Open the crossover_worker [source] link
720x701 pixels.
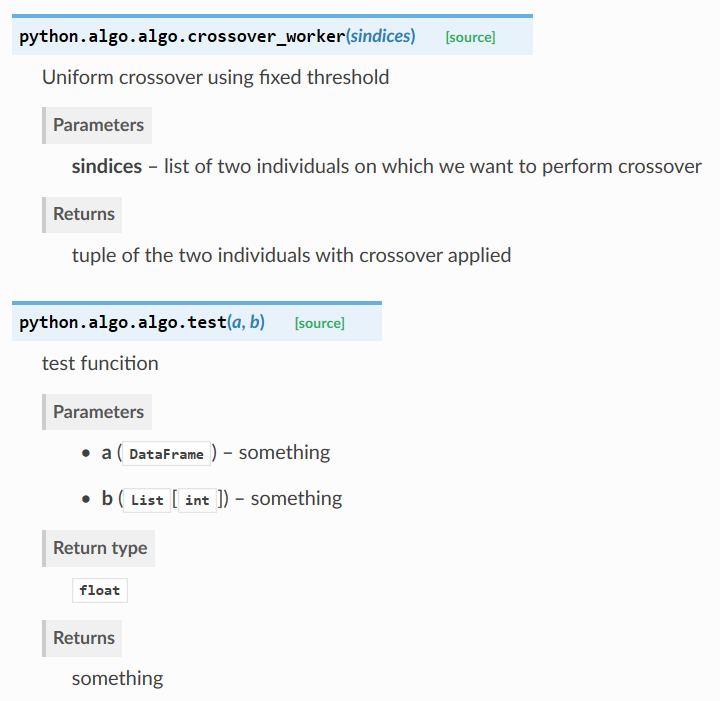pyautogui.click(x=470, y=37)
